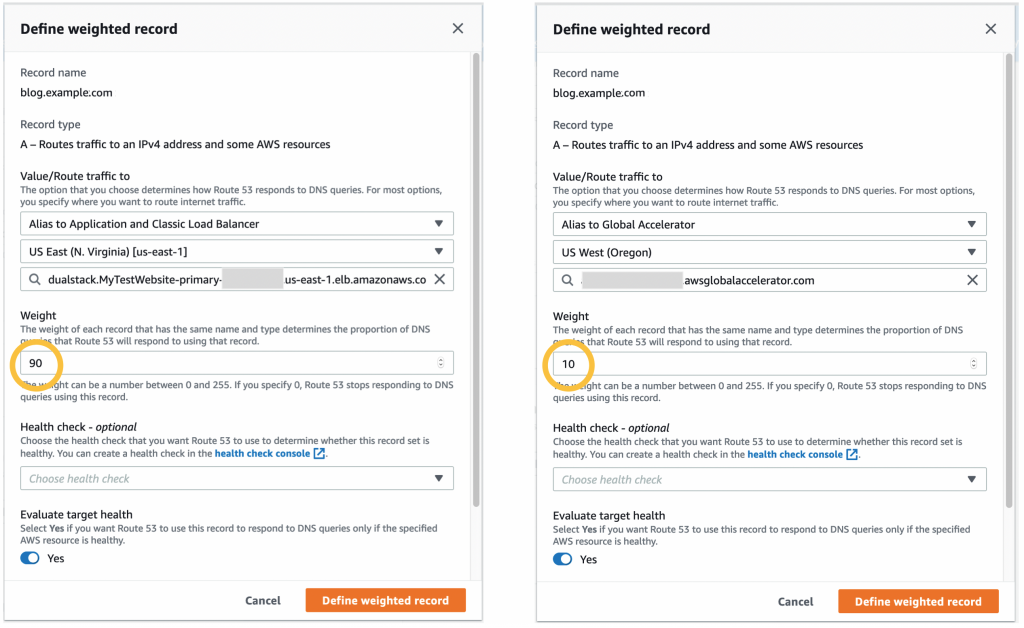1024x628 pixels.
Task: Clear the load balancer endpoint using the X icon
Action: coord(439,279)
